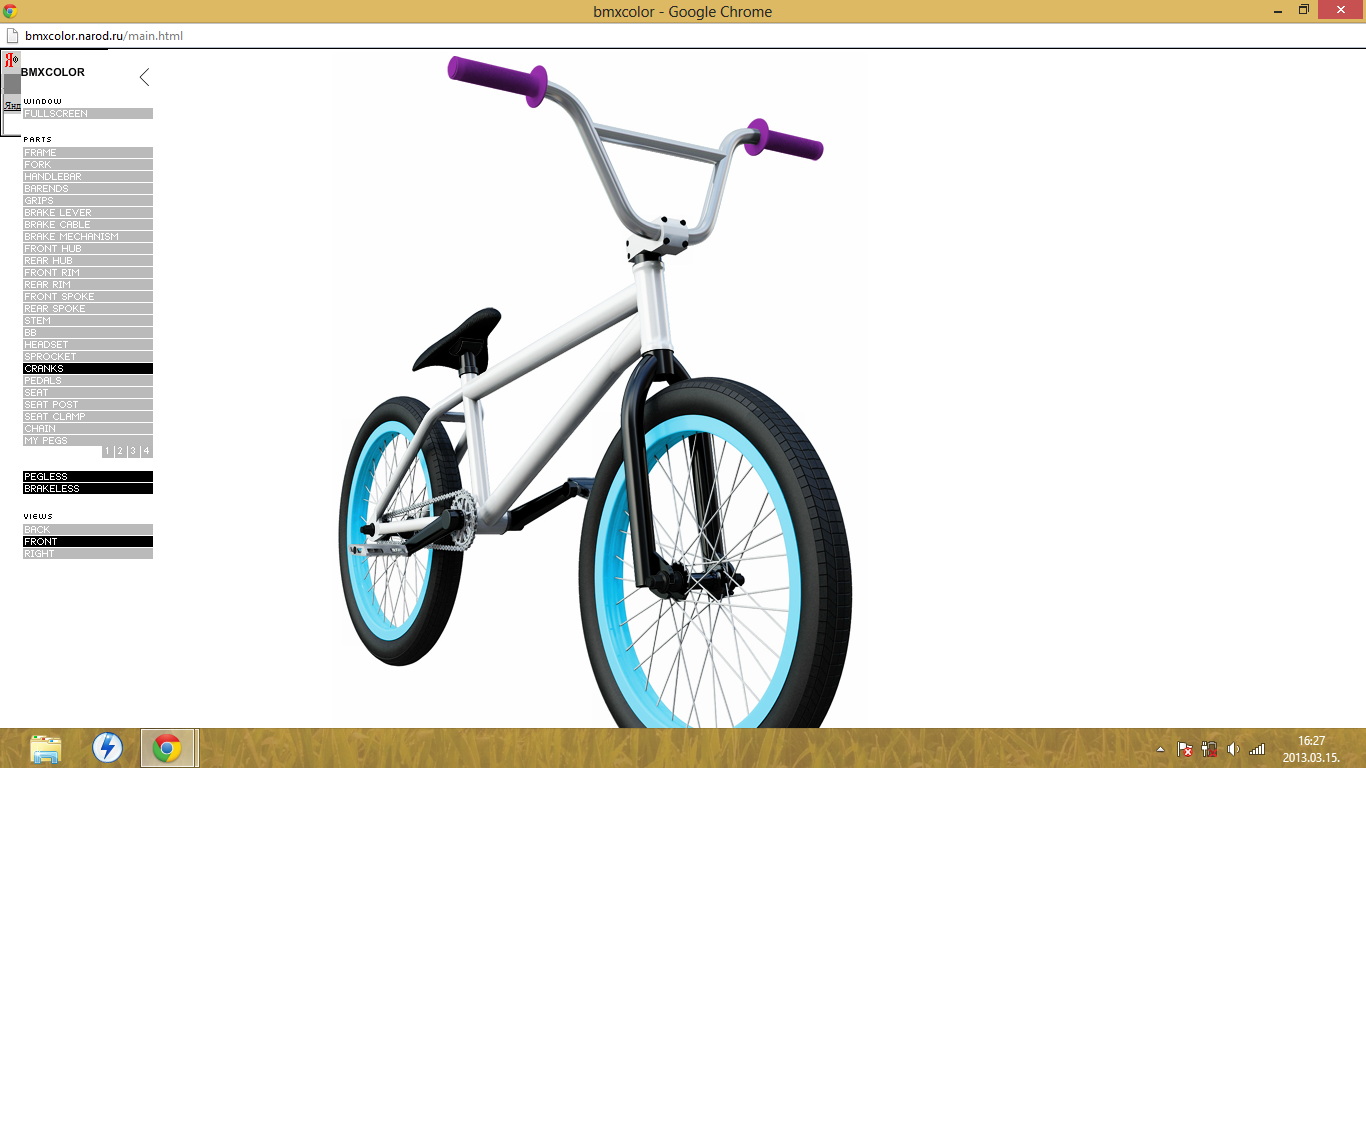Viewport: 1366px width, 1123px height.
Task: Open the network signal tray icon
Action: point(1257,749)
